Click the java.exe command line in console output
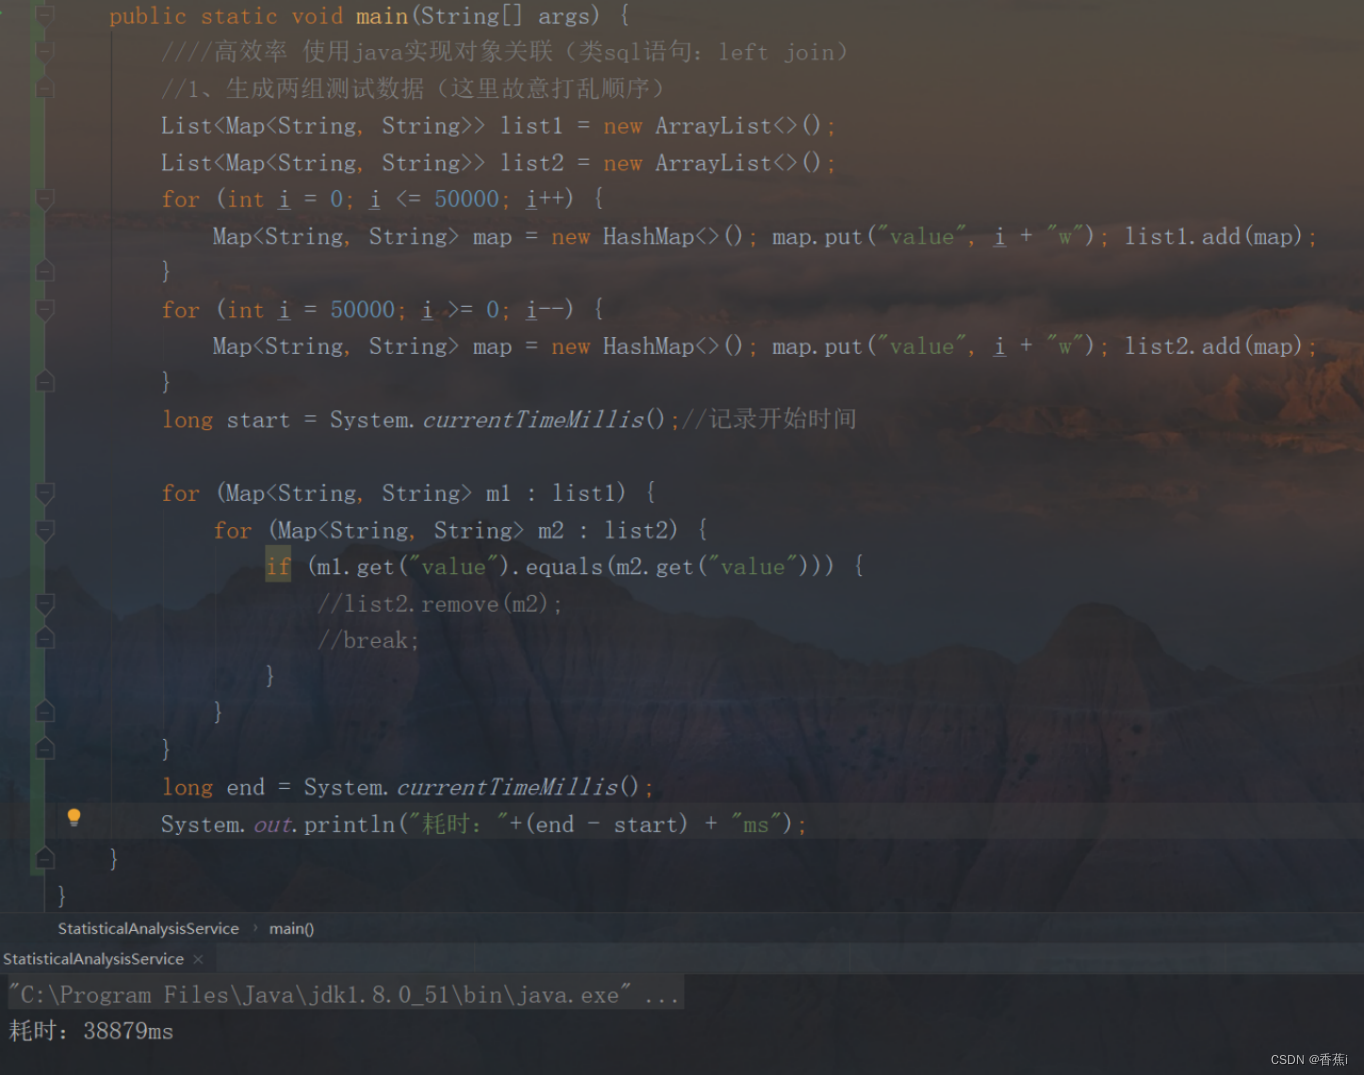 (340, 994)
